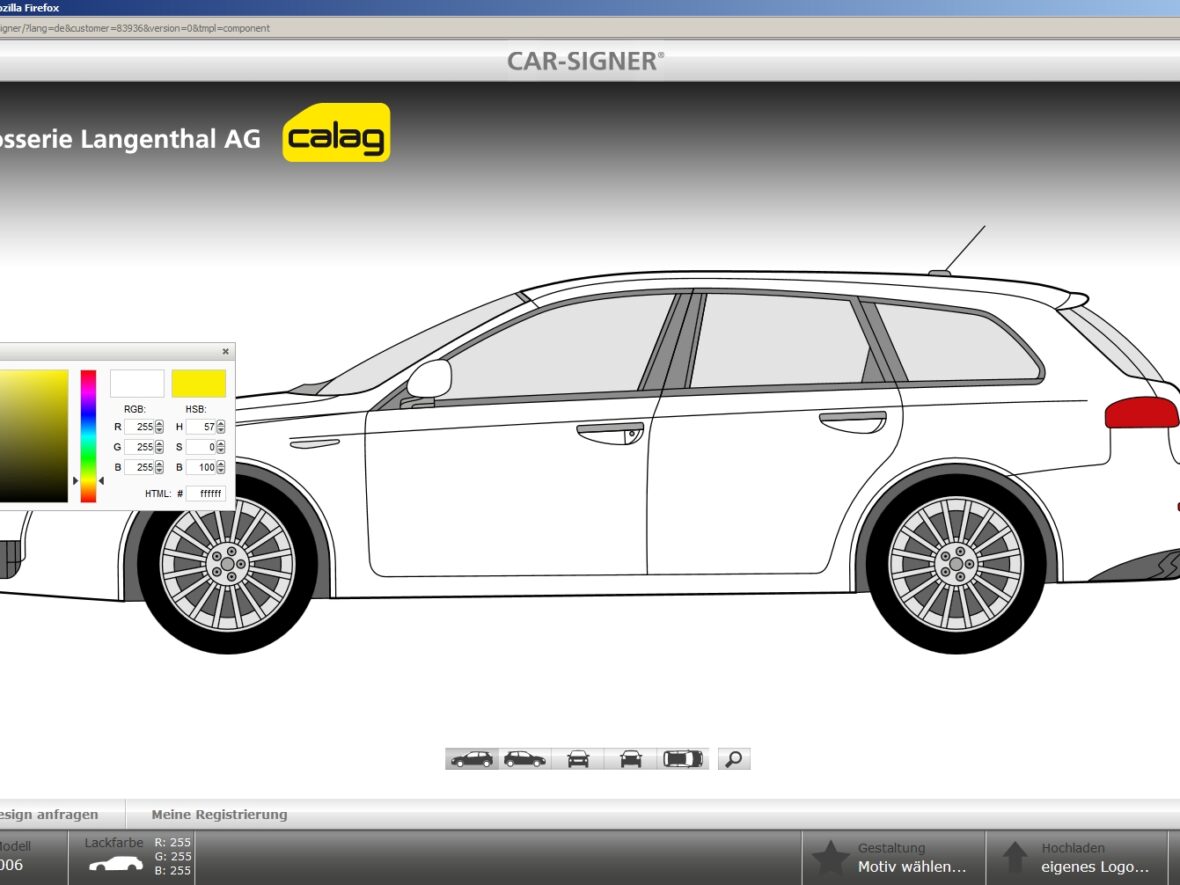Click eigenes Logo... upload button
This screenshot has width=1180, height=885.
point(1092,867)
